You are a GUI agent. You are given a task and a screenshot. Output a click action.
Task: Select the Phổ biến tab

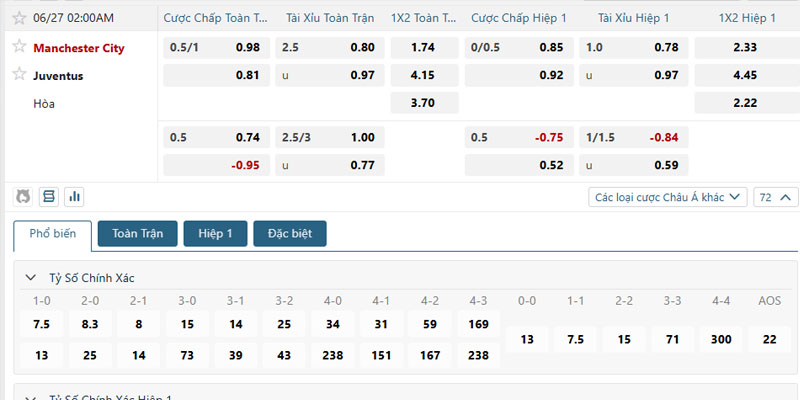pos(53,234)
